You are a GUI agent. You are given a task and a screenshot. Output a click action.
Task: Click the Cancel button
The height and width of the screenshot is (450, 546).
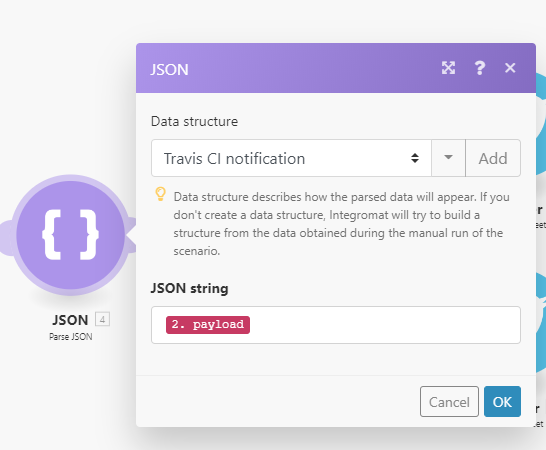coord(449,402)
